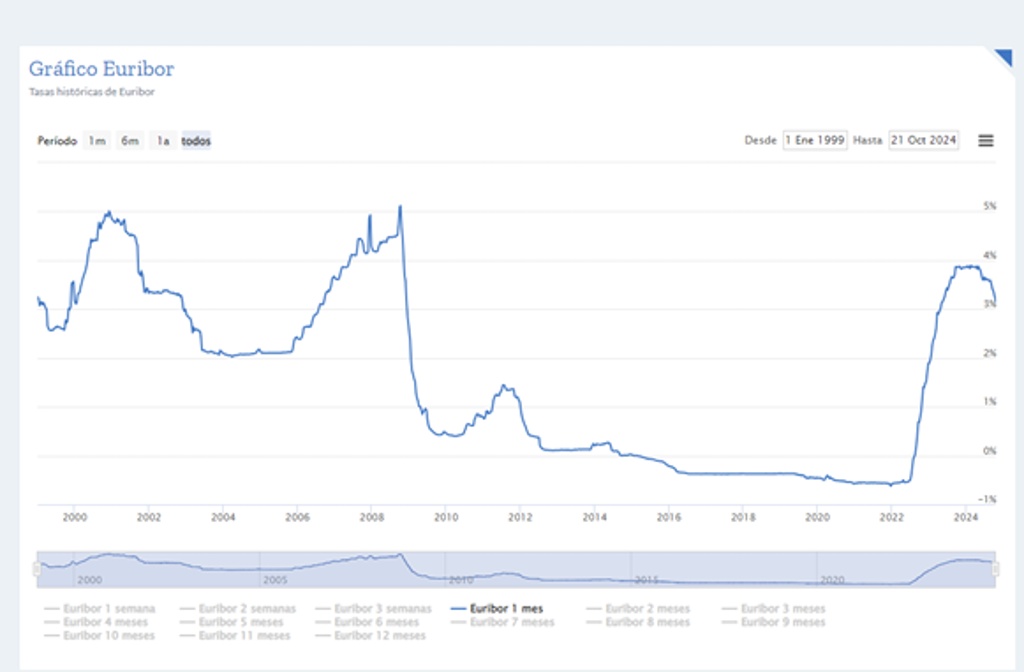
Task: Click the 2008 peak on the chart line
Action: pos(400,207)
